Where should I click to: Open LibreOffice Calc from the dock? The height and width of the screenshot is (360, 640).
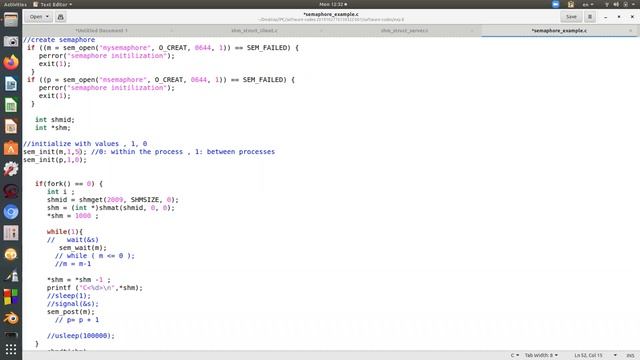11,105
